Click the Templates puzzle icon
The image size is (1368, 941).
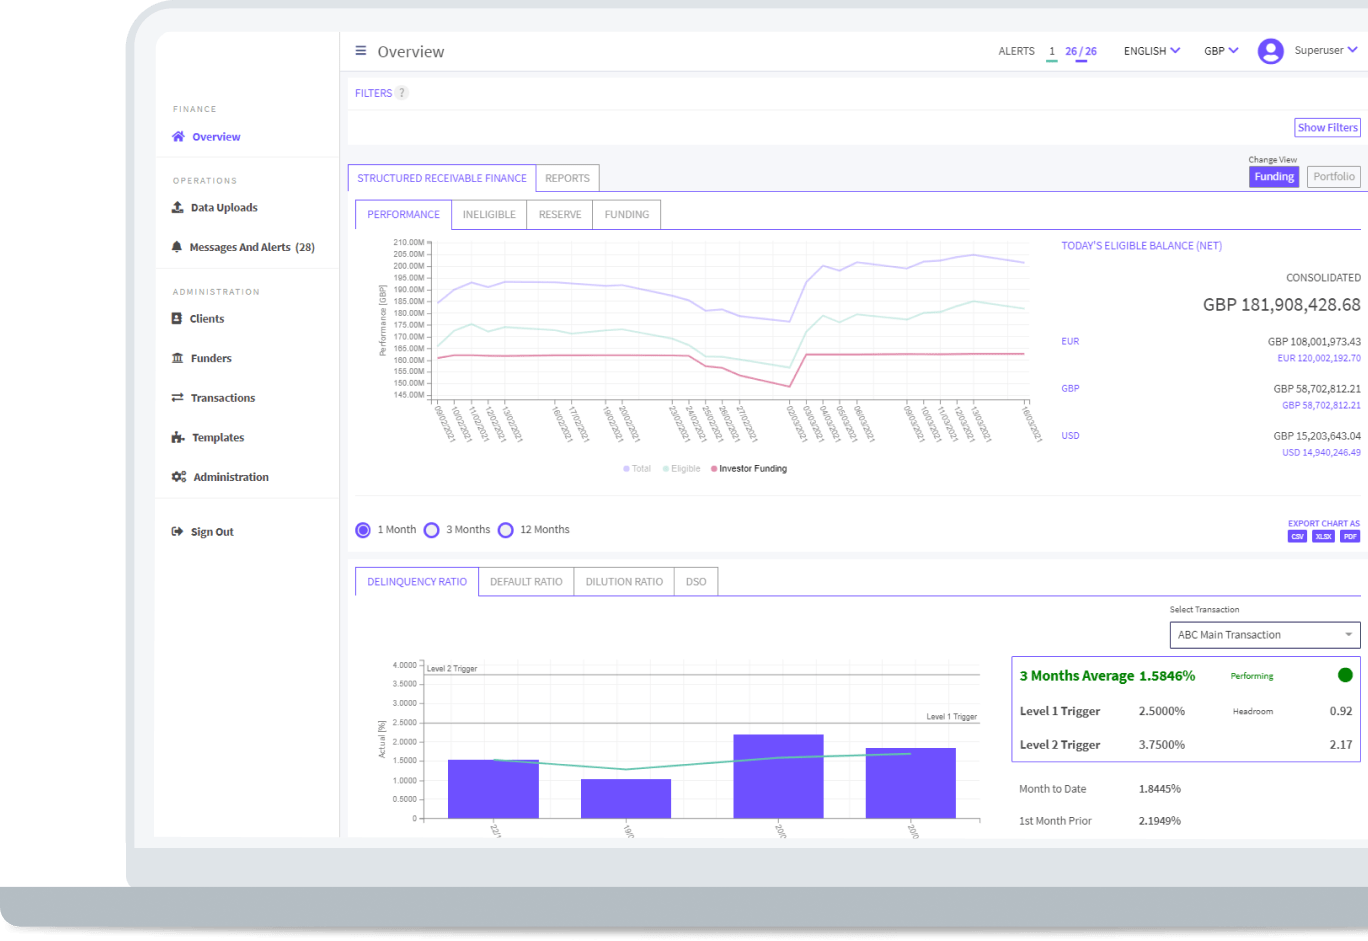click(178, 438)
